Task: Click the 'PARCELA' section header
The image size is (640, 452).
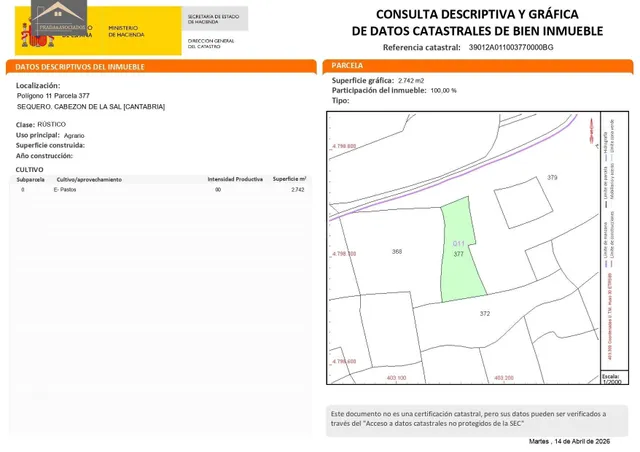Action: tap(347, 65)
